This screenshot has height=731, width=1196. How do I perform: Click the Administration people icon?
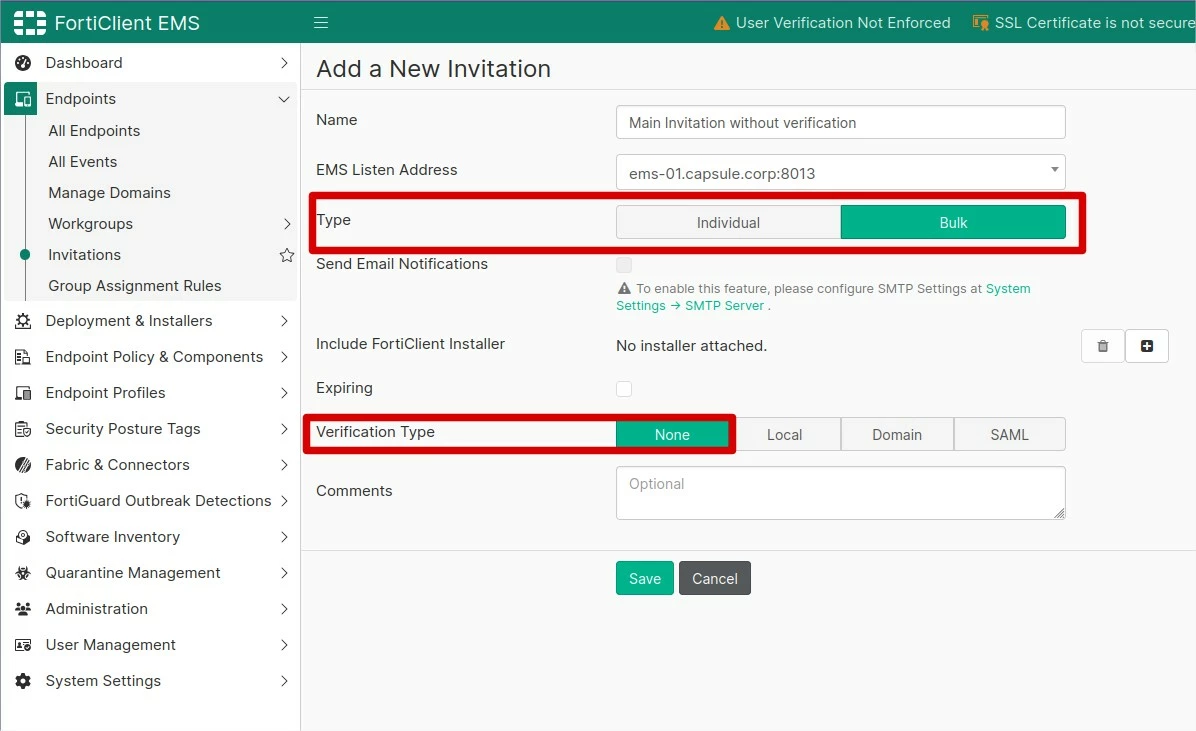click(23, 609)
